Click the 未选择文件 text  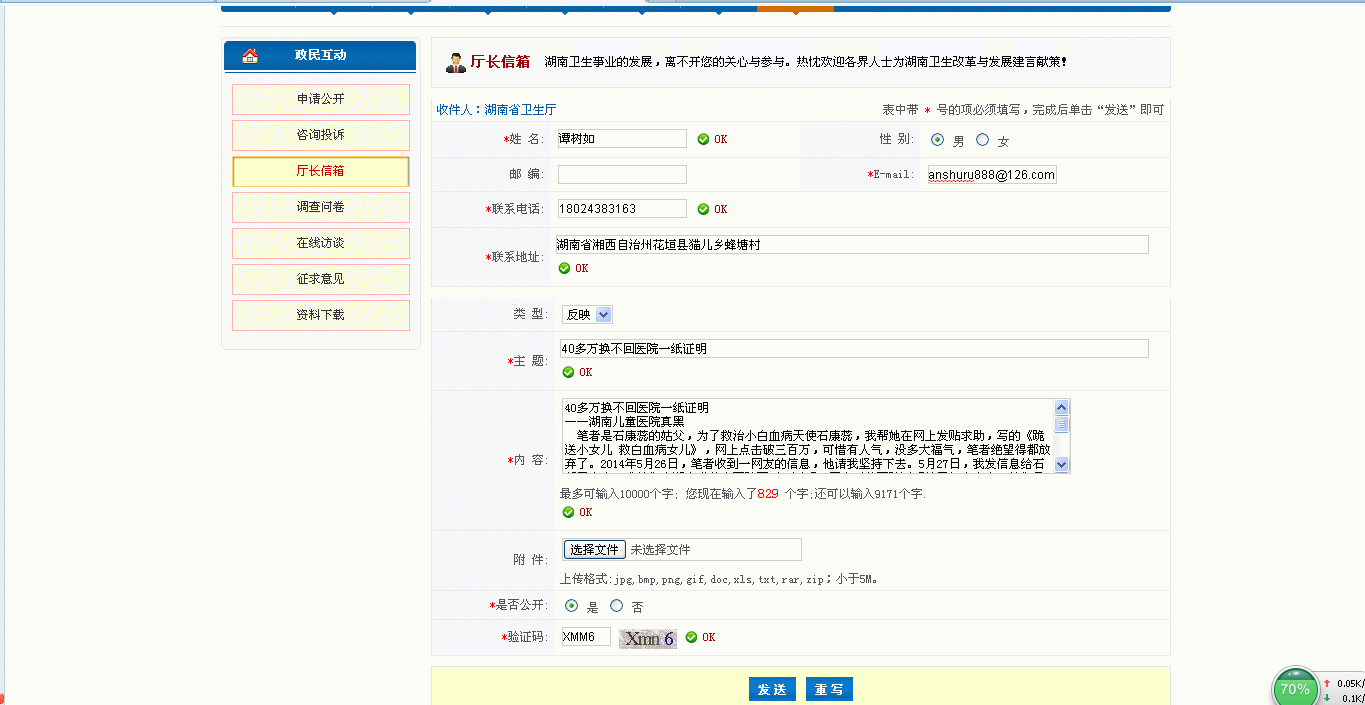click(661, 550)
